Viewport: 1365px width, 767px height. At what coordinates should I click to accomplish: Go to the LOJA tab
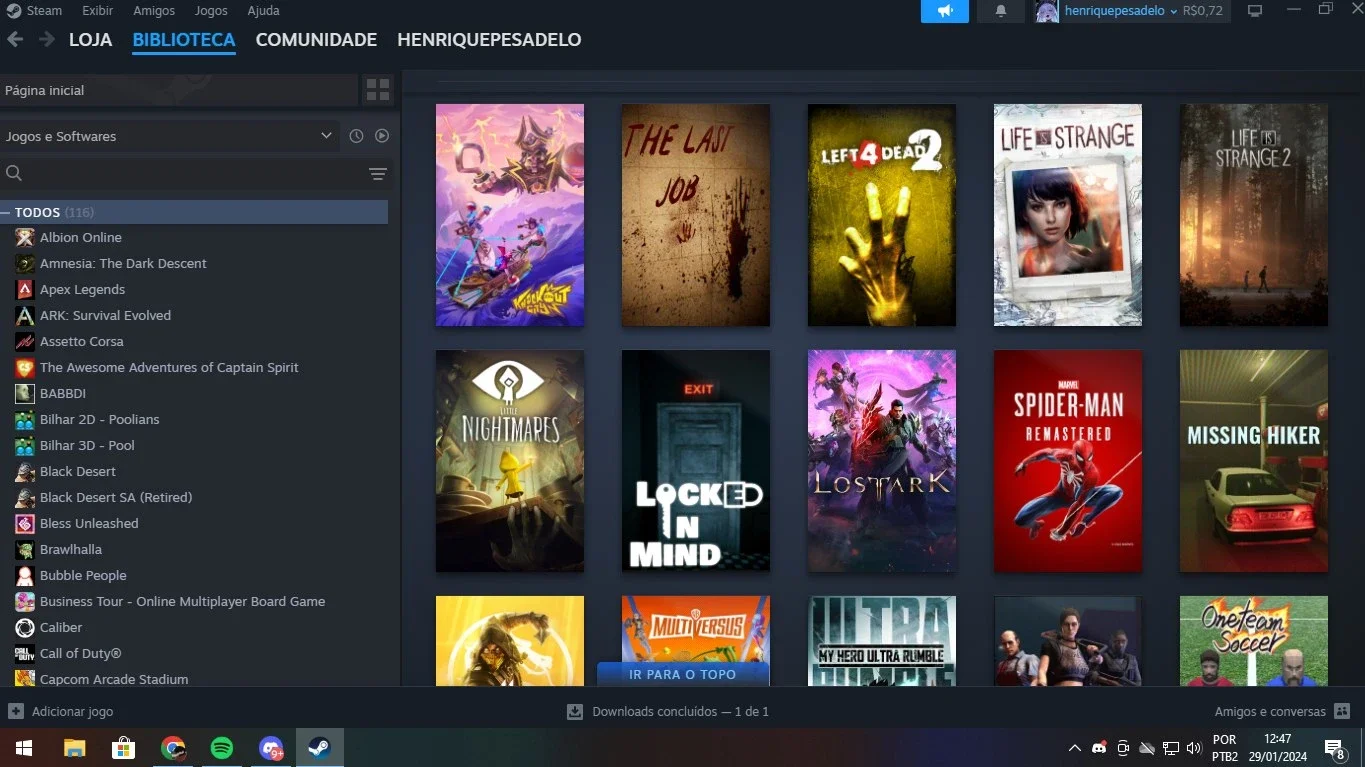90,40
